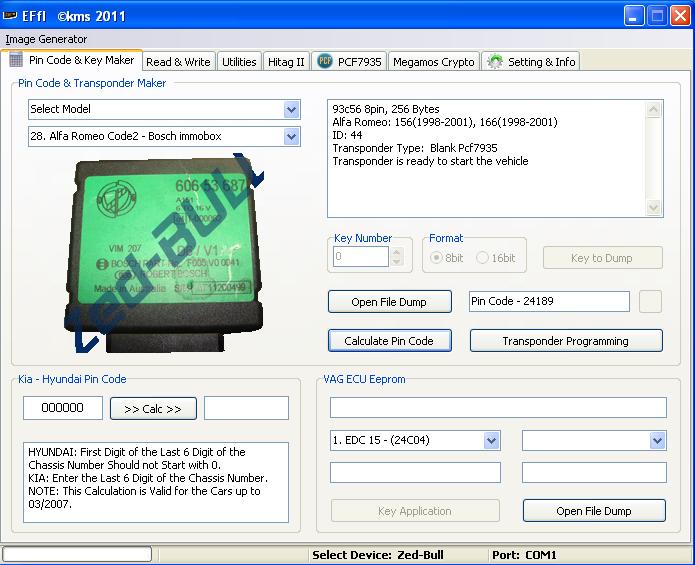Viewport: 695px width, 565px height.
Task: Click the Pin Code - 24189 field
Action: tap(549, 301)
